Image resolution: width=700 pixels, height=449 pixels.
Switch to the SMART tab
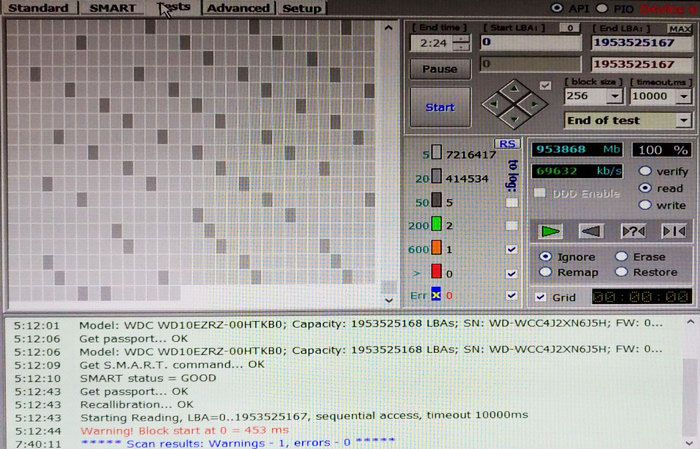coord(112,8)
